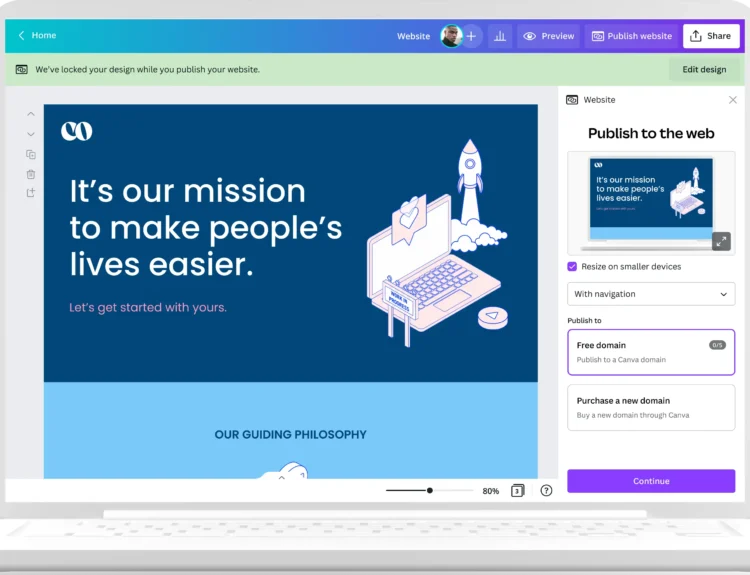Open the With navigation dropdown
Viewport: 750px width, 575px height.
(x=651, y=294)
